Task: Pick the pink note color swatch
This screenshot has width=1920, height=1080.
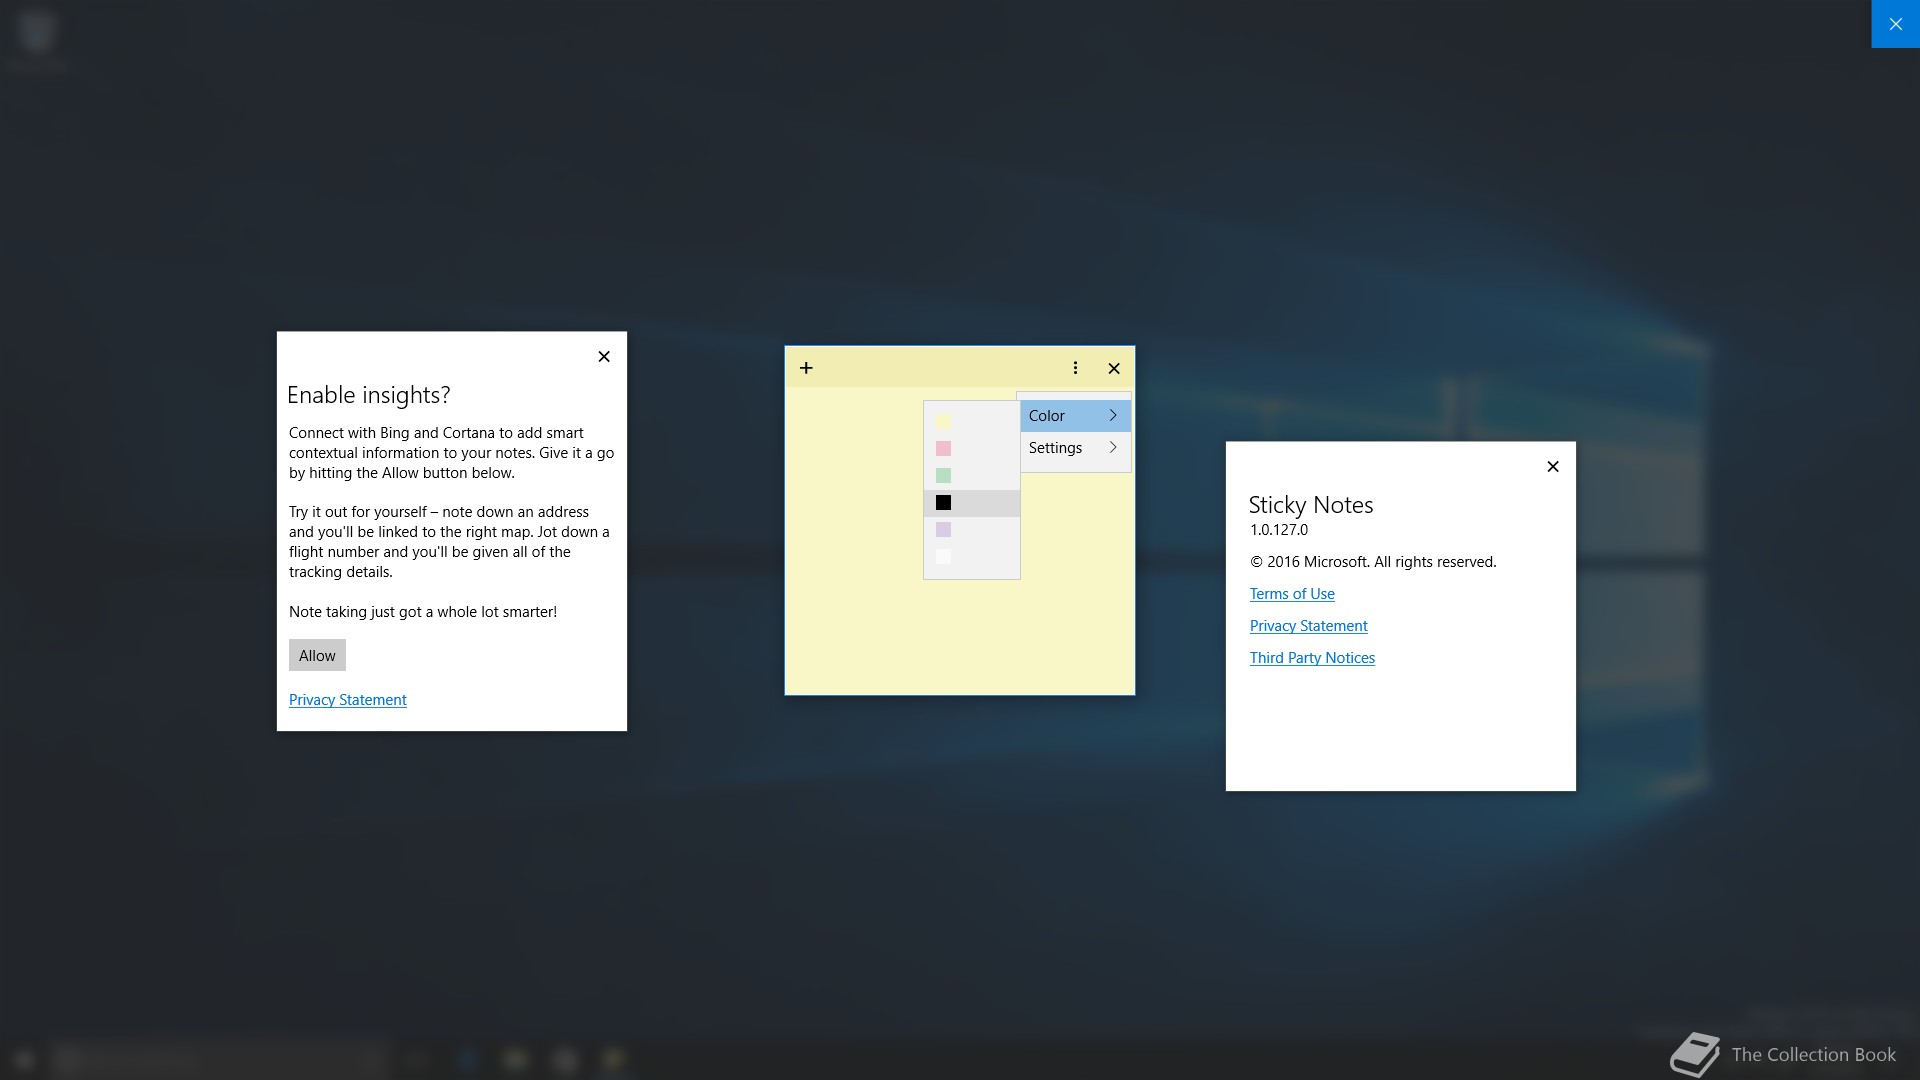Action: (x=943, y=448)
